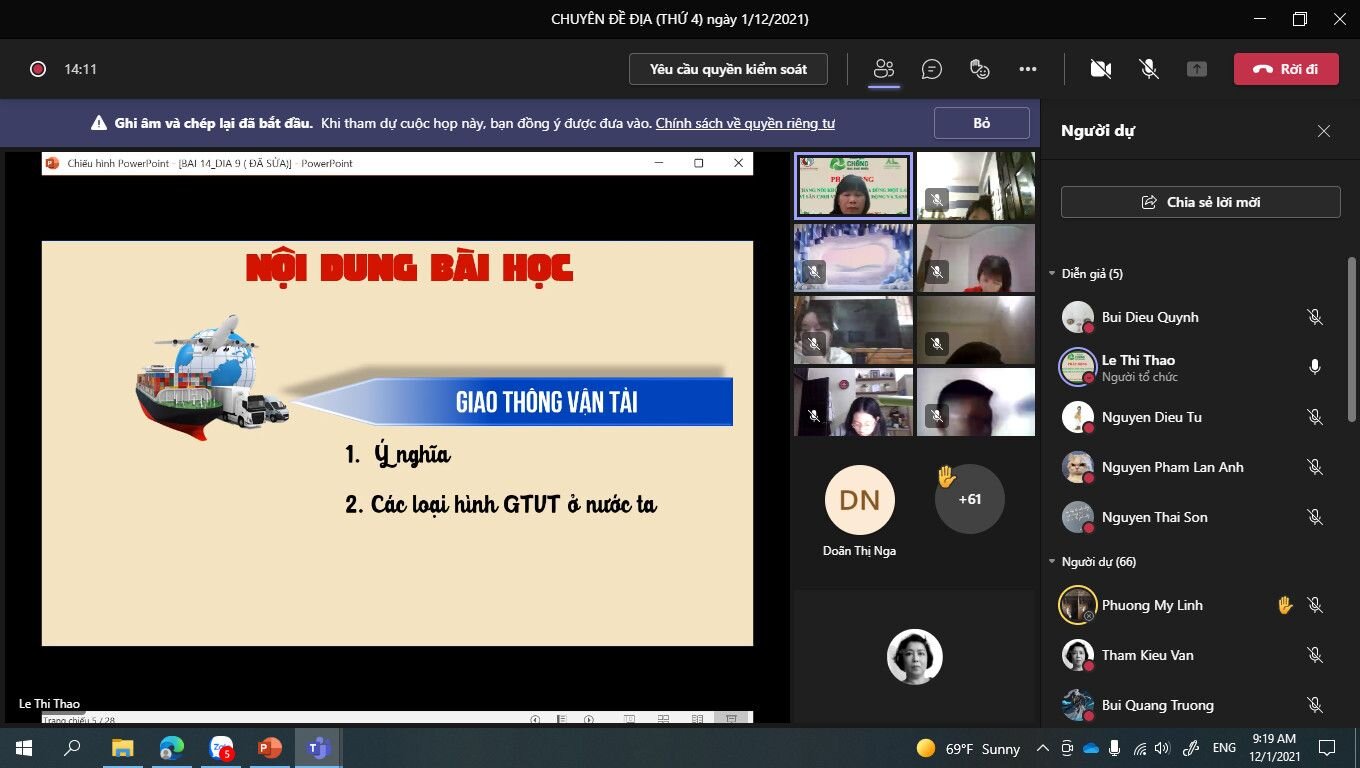Viewport: 1360px width, 768px height.
Task: Select the Normal view icon in PowerPoint
Action: coord(630,718)
